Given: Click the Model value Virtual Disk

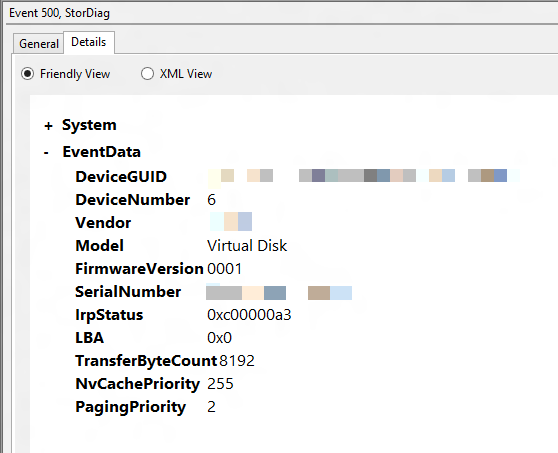Looking at the screenshot, I should [x=247, y=246].
